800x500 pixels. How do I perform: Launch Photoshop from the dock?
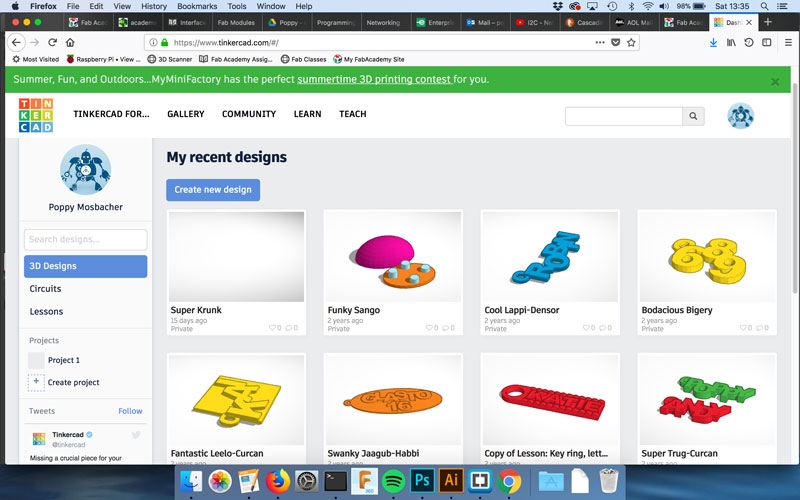(422, 481)
